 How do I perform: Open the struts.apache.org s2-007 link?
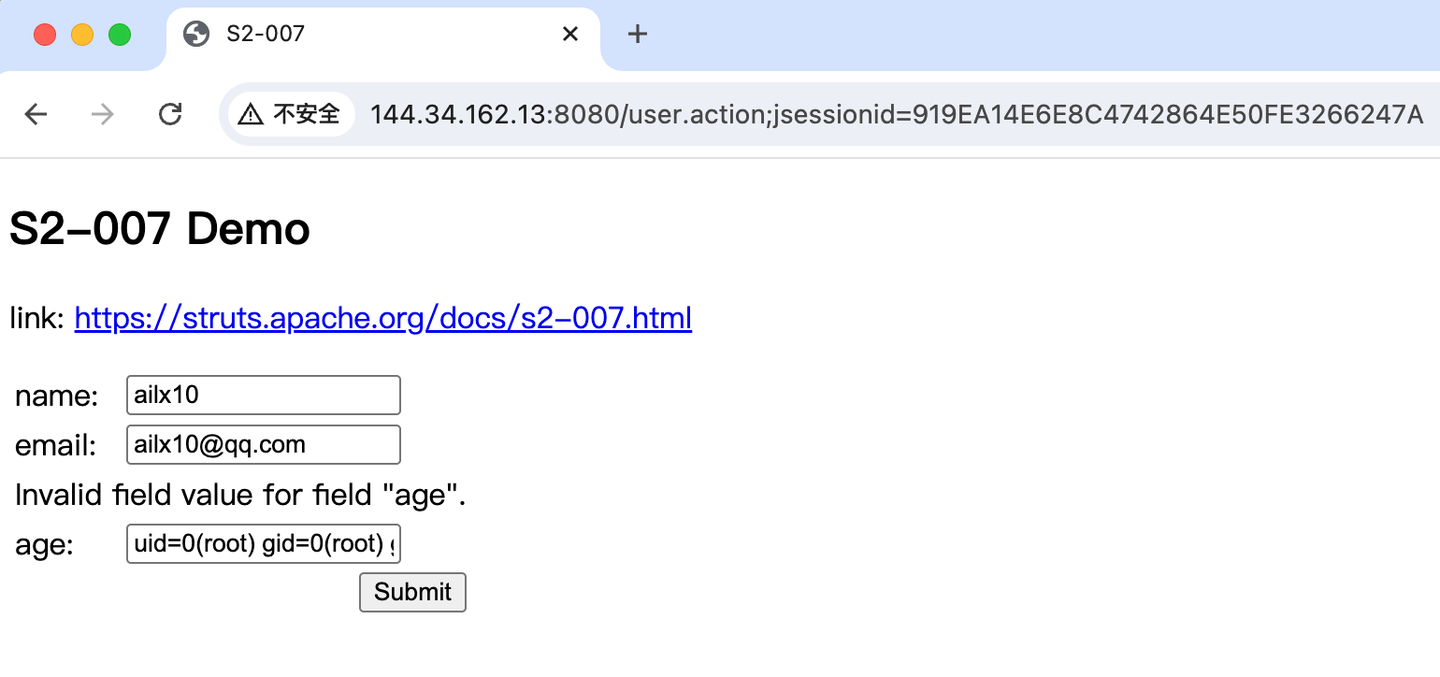383,319
